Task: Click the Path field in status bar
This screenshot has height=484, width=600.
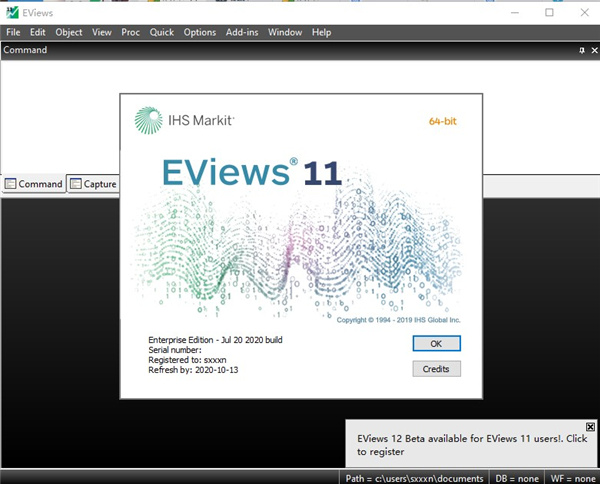Action: pyautogui.click(x=414, y=477)
